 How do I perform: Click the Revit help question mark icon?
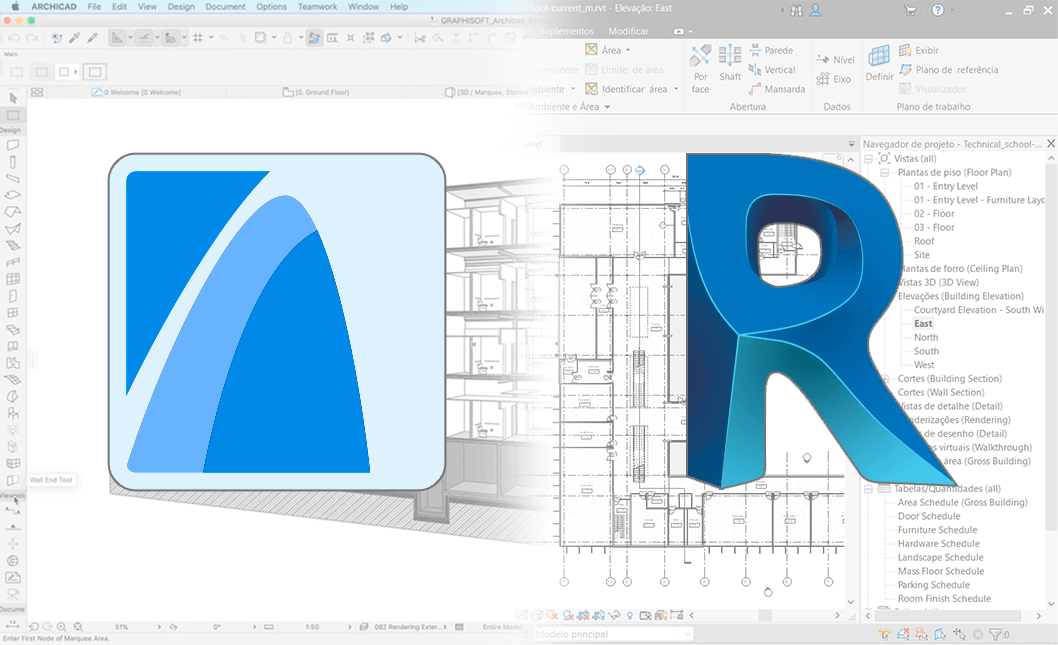(x=938, y=10)
